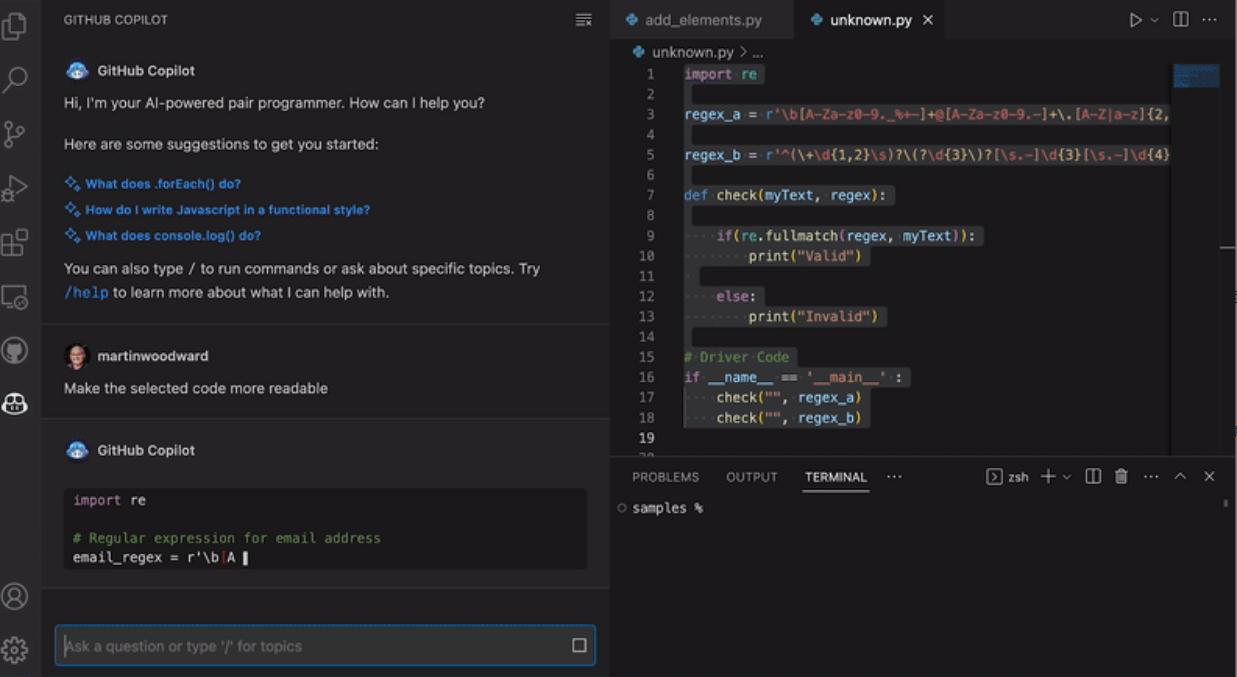Click the samples % terminal prompt
This screenshot has width=1237, height=677.
[667, 508]
